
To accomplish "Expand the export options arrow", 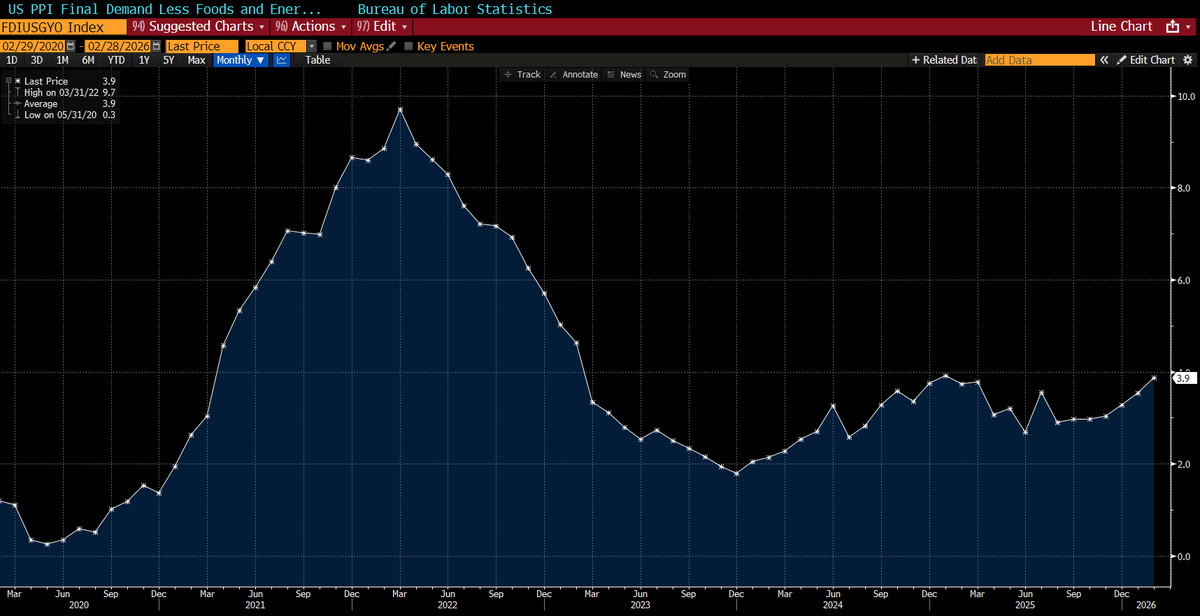I will 1190,26.
